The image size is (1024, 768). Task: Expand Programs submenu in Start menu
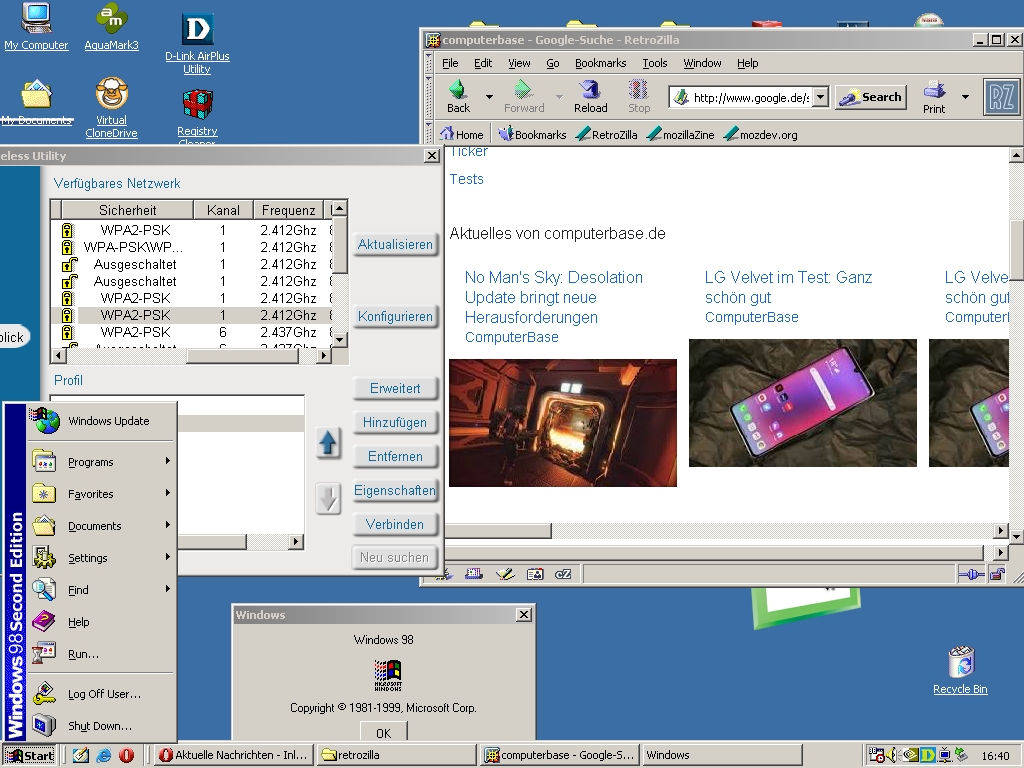coord(102,462)
